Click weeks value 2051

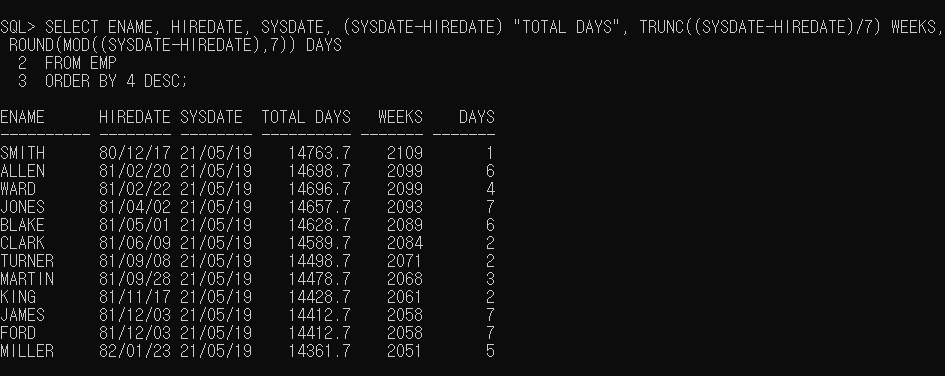click(x=405, y=351)
